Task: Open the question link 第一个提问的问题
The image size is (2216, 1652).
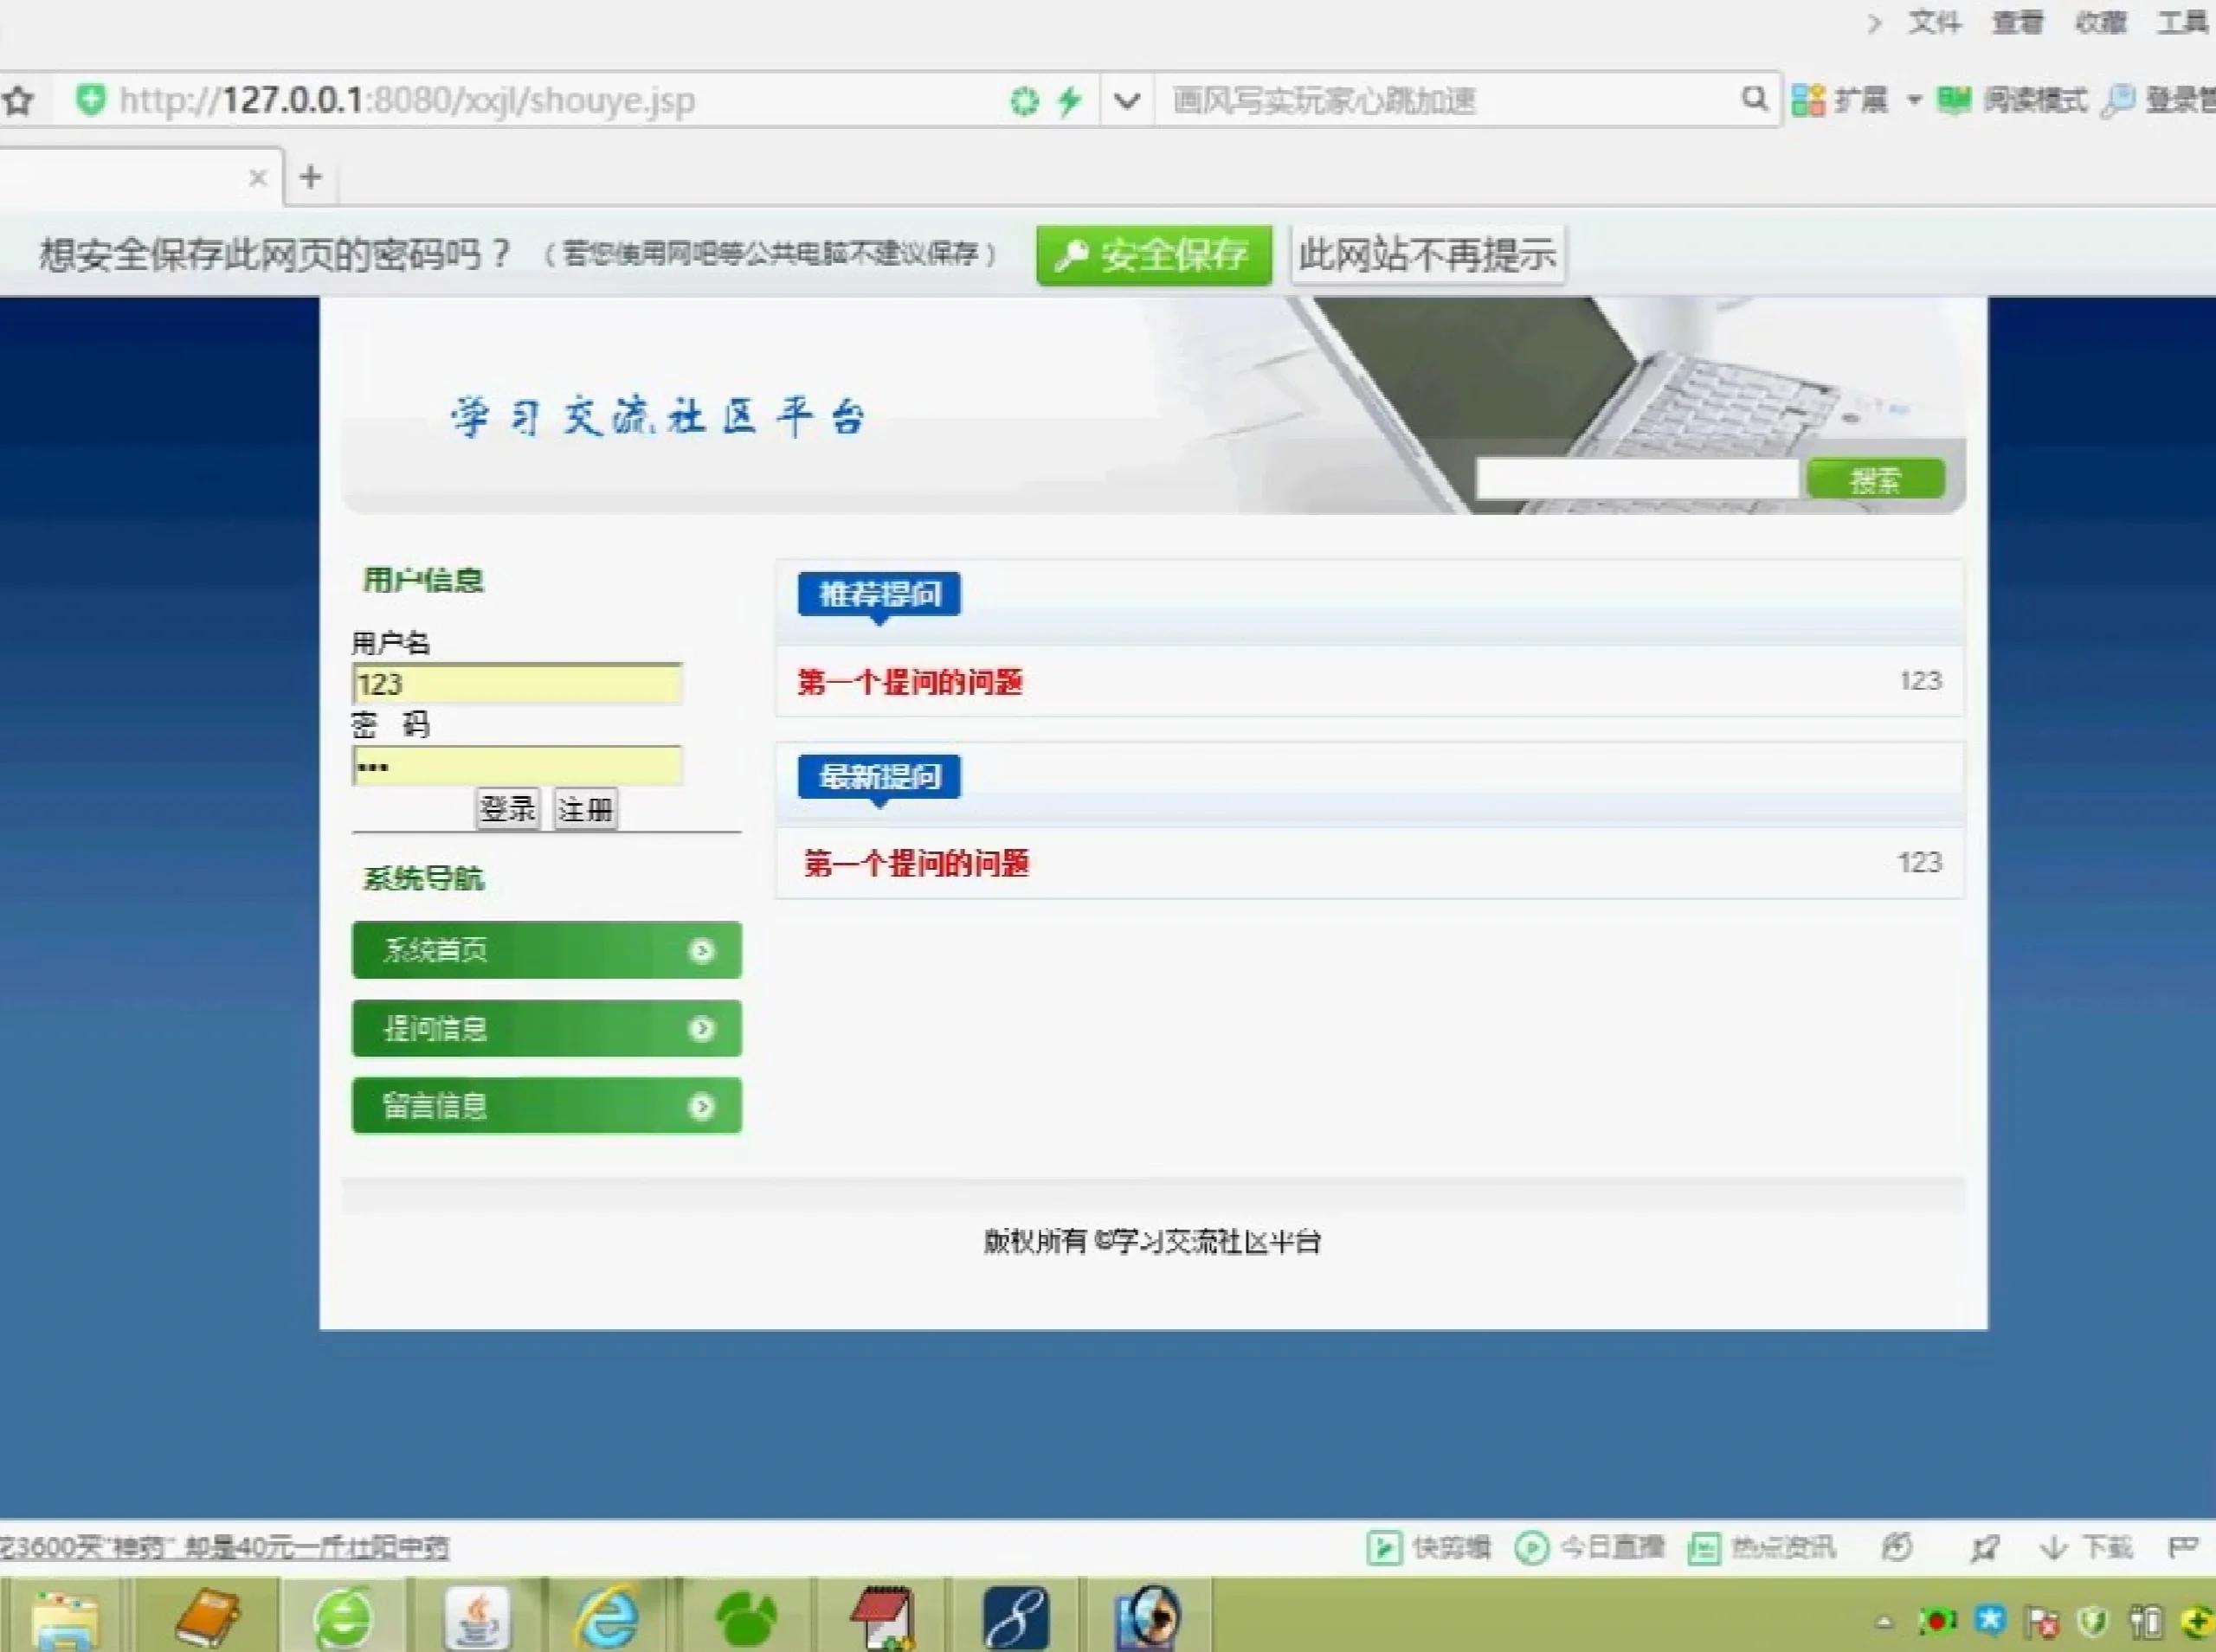Action: point(908,683)
